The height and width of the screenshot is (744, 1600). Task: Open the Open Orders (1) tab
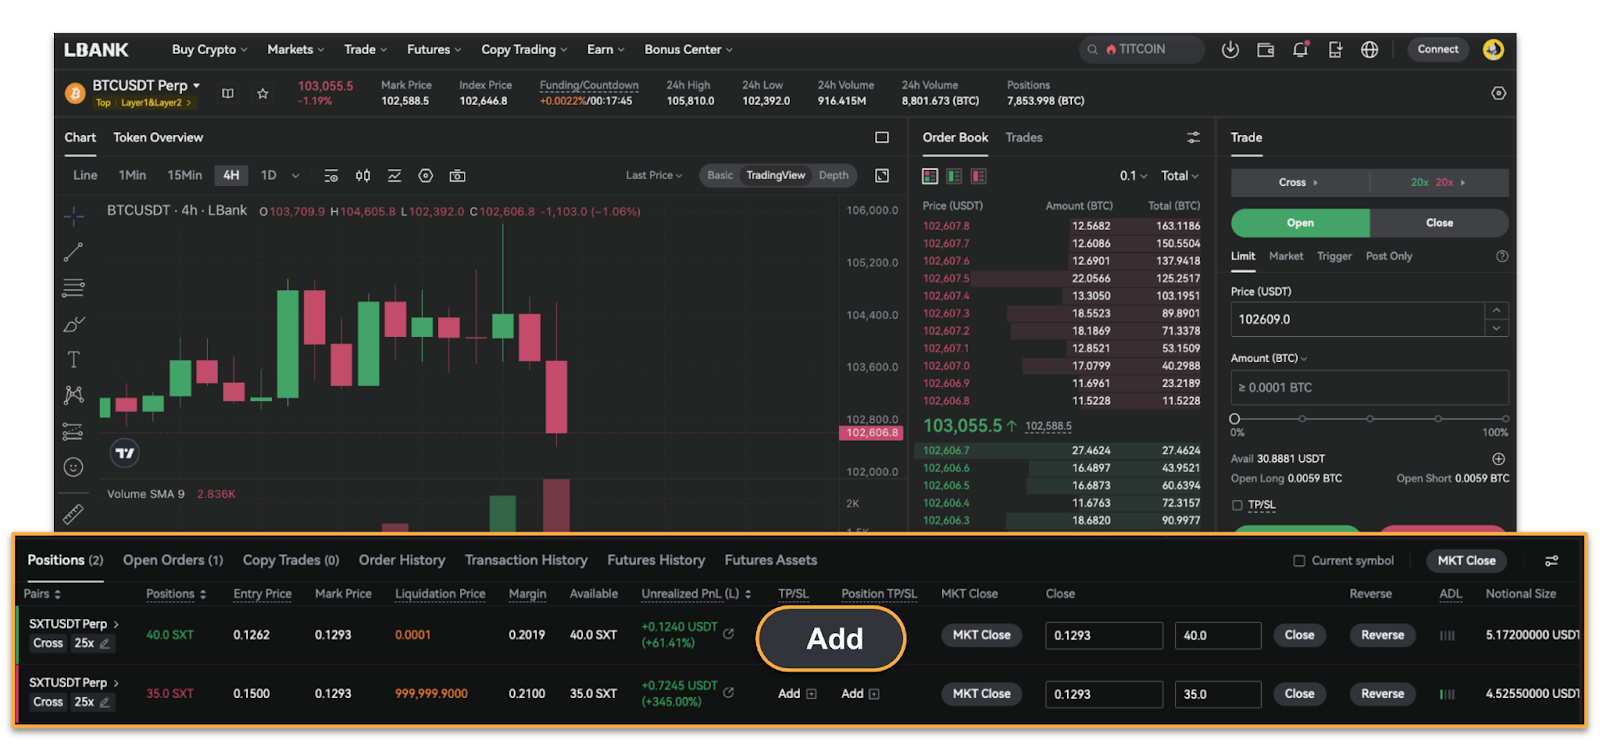point(173,561)
